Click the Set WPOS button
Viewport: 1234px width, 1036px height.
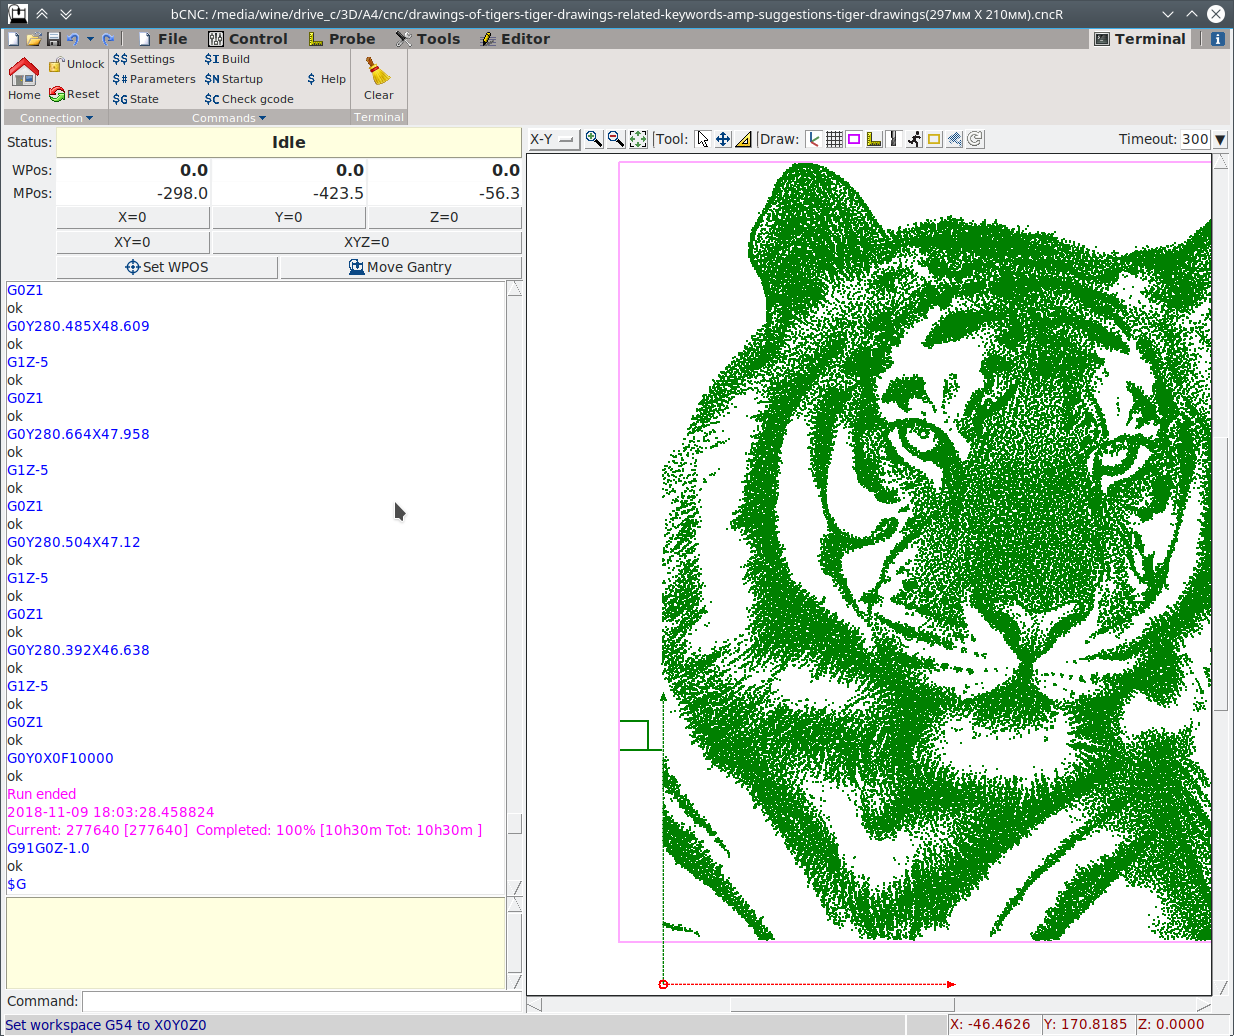click(x=167, y=267)
